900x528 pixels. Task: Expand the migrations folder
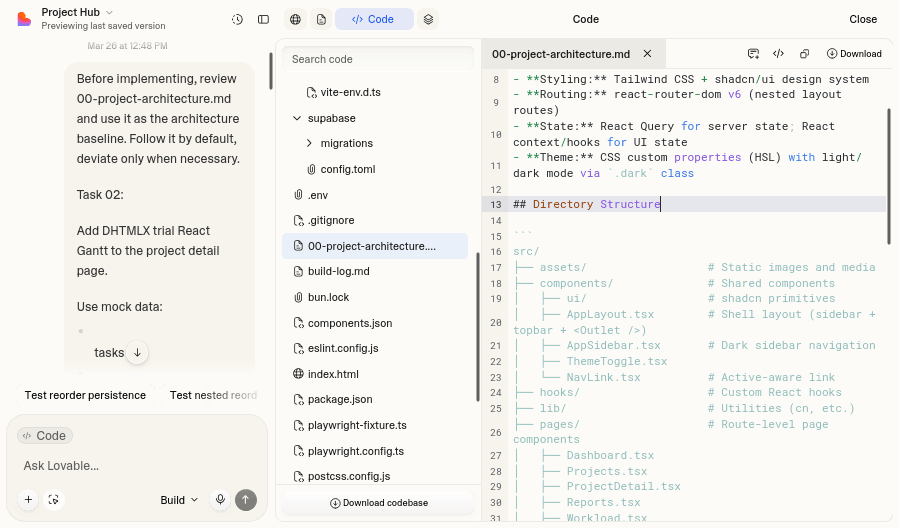point(309,143)
